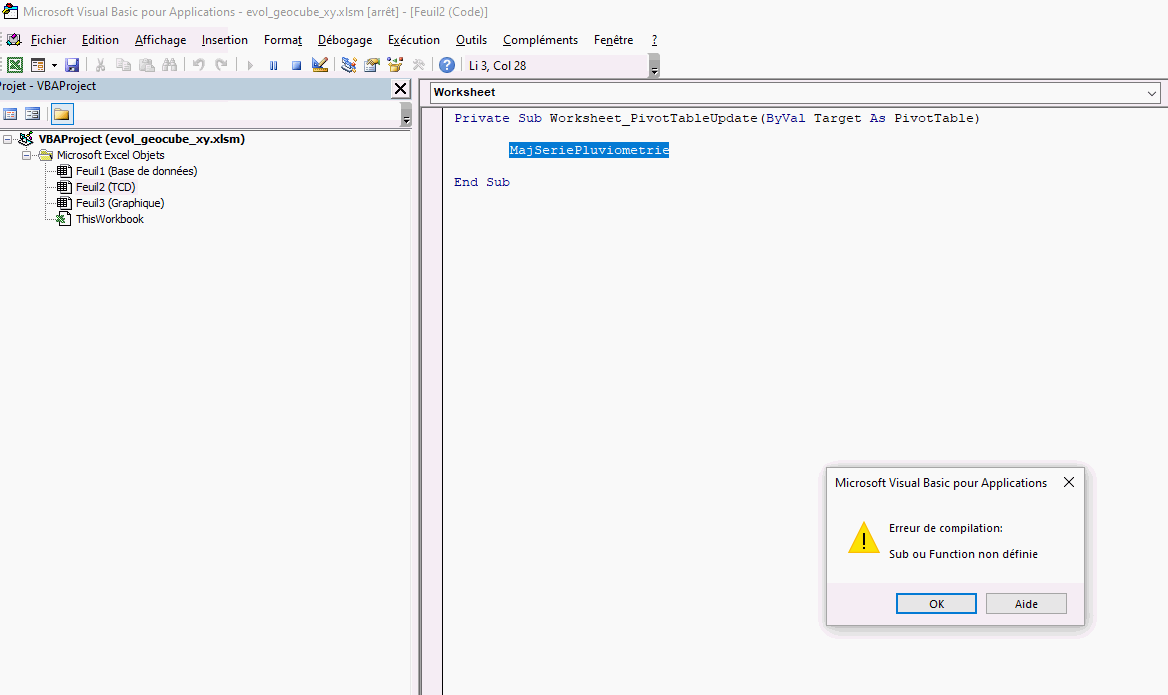The width and height of the screenshot is (1168, 695).
Task: Click View Object icon in project panel
Action: pyautogui.click(x=33, y=114)
